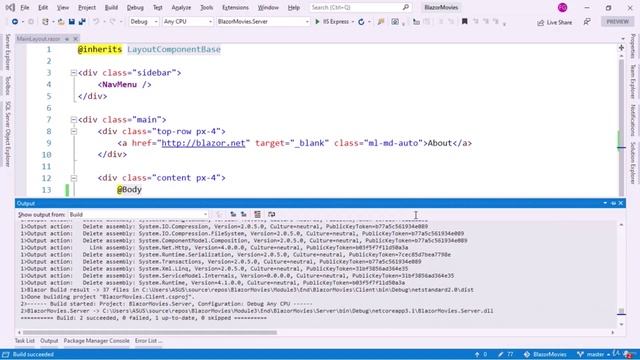Open the Debug configuration dropdown
640x360 pixels.
(x=144, y=22)
